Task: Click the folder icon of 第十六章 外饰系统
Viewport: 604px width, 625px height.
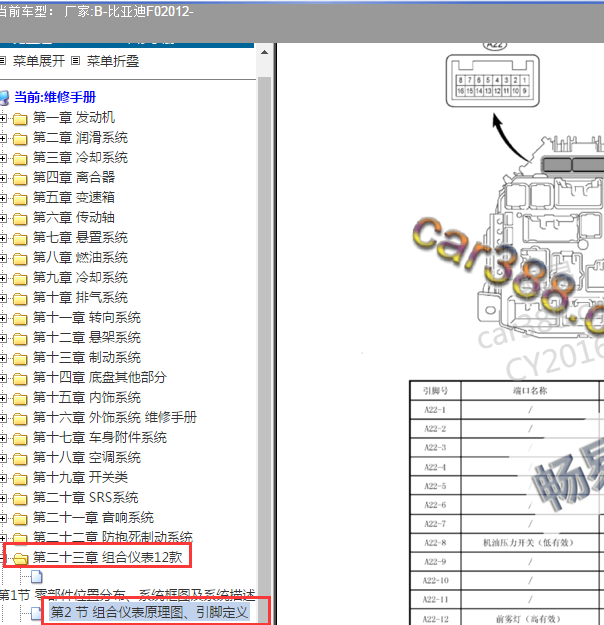Action: [x=20, y=419]
